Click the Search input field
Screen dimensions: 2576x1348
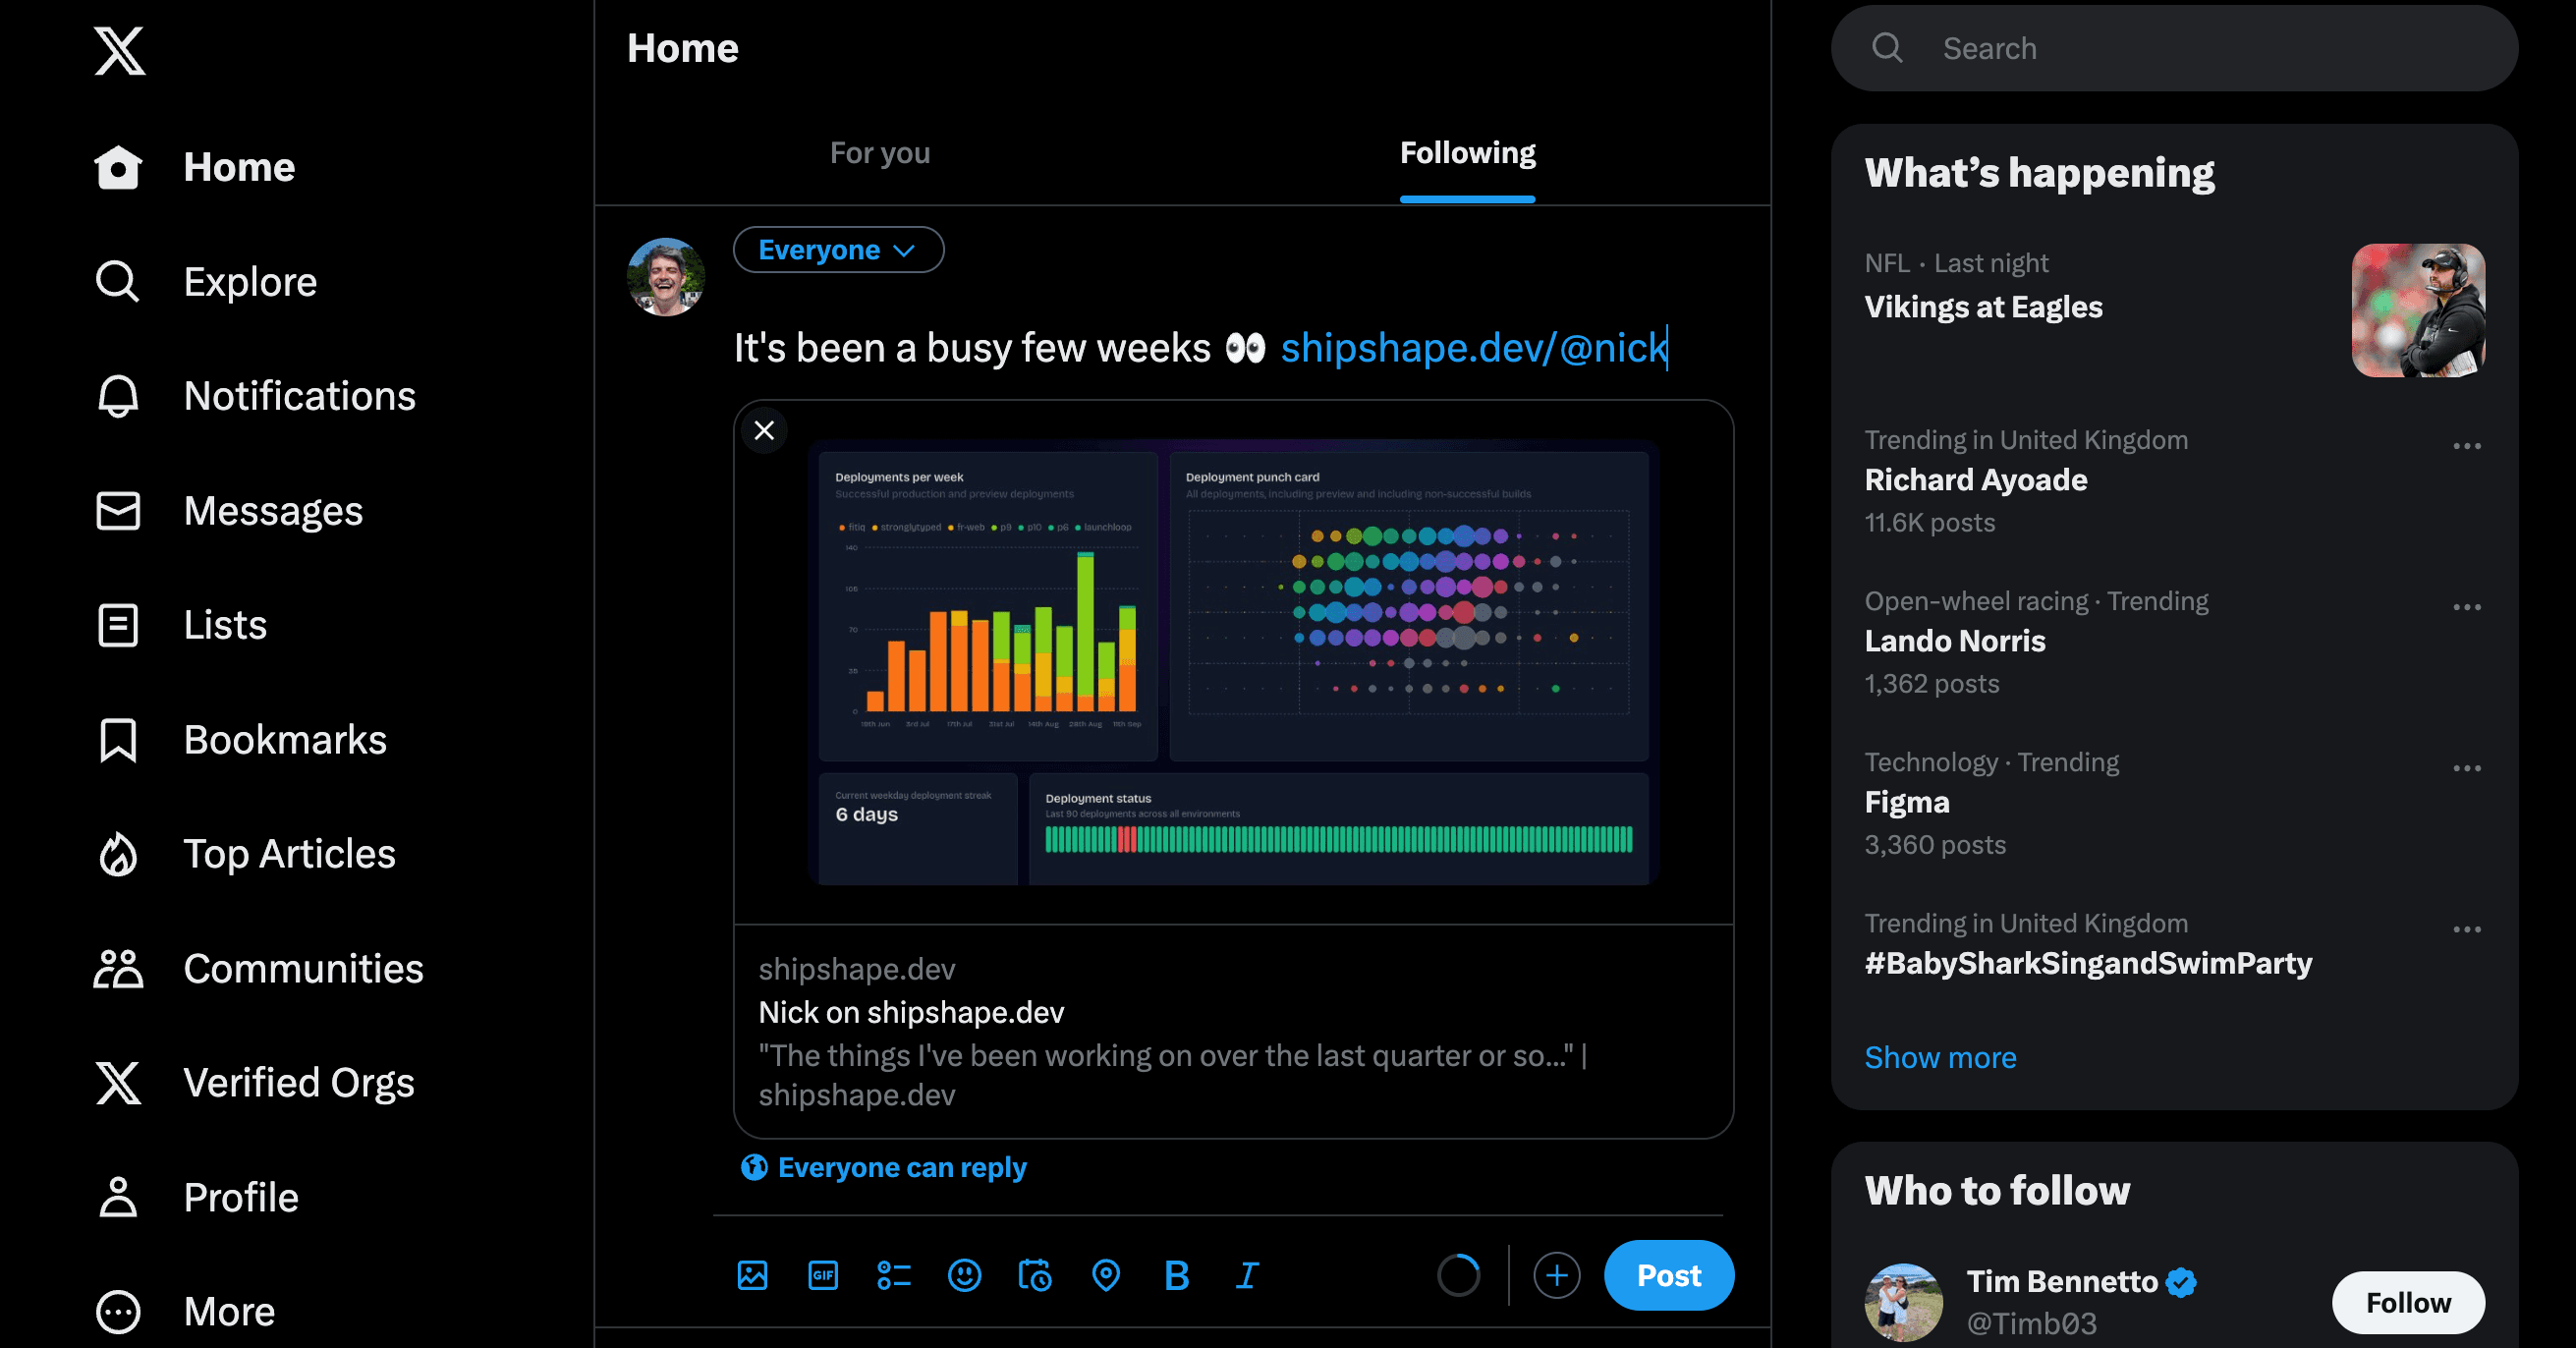coord(2174,48)
